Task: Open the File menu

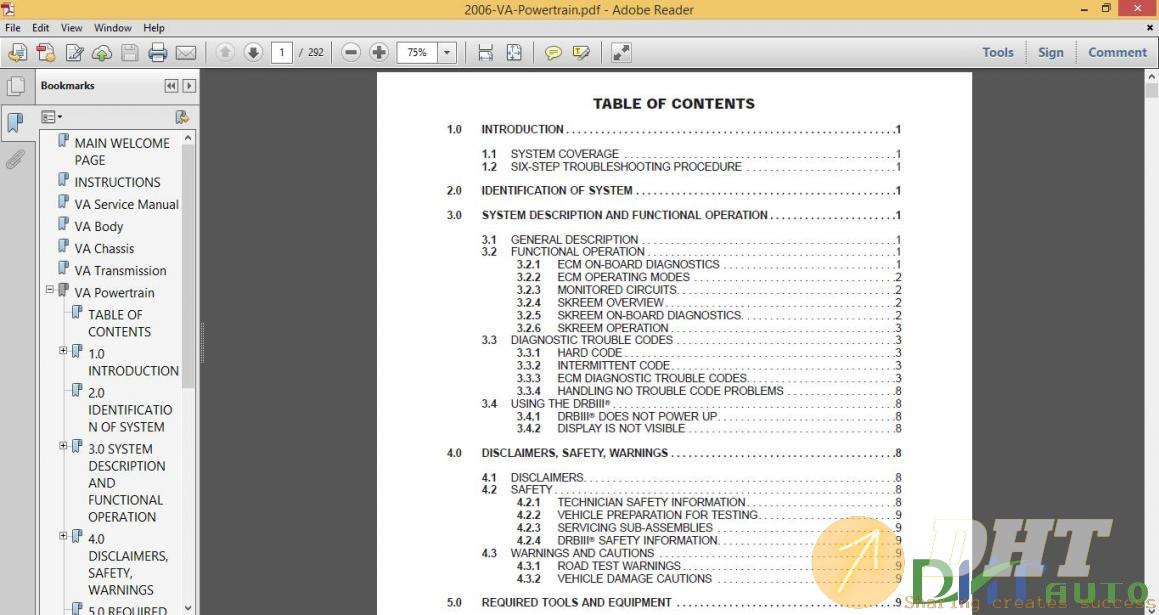Action: coord(13,27)
